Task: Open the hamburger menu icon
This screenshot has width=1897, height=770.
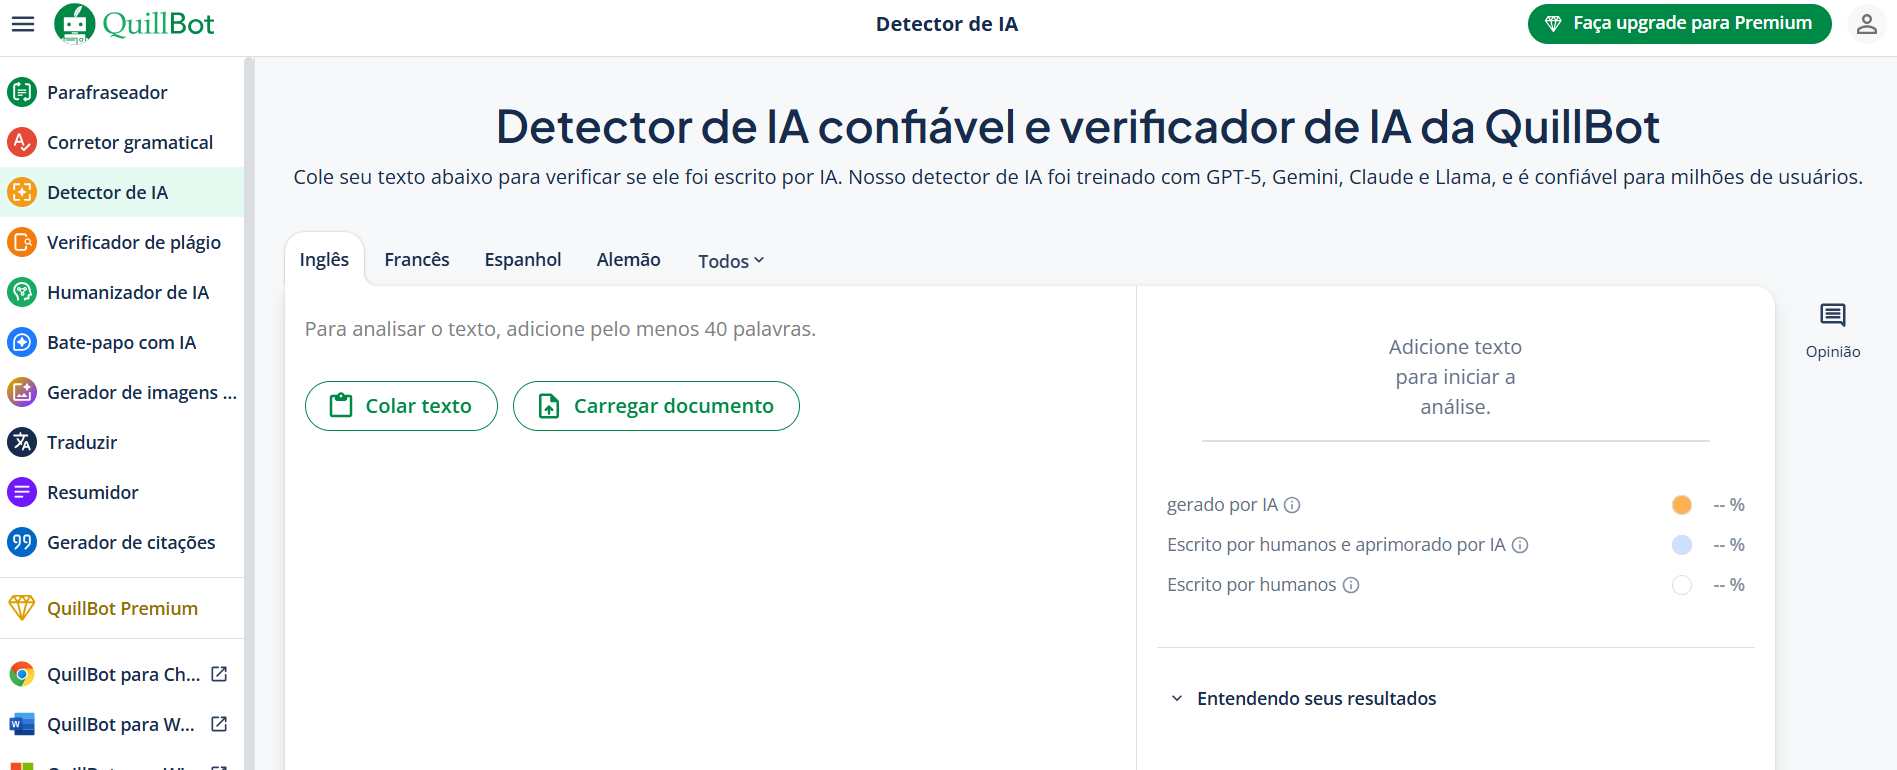Action: tap(22, 24)
